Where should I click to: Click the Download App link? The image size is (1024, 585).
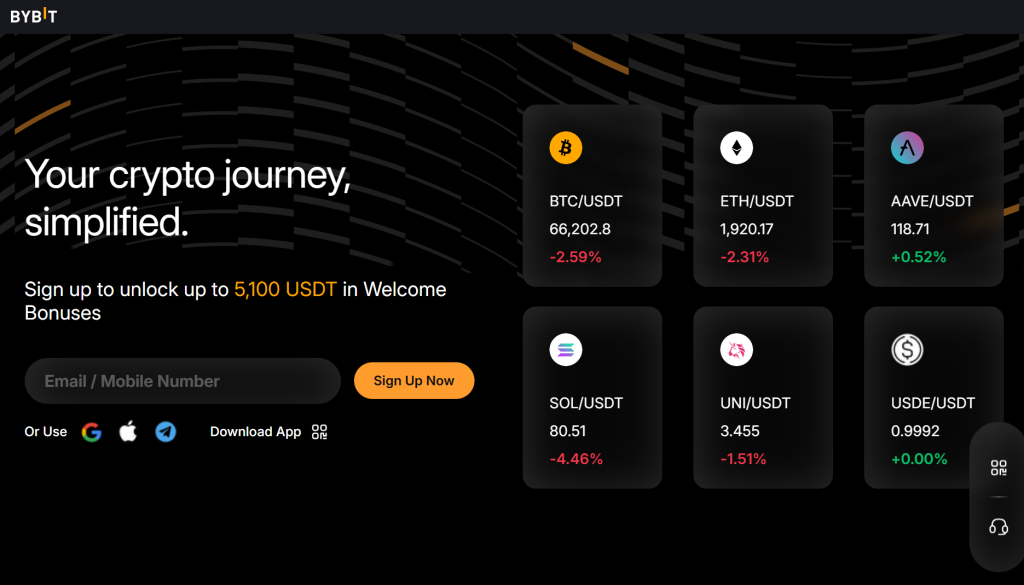point(255,431)
